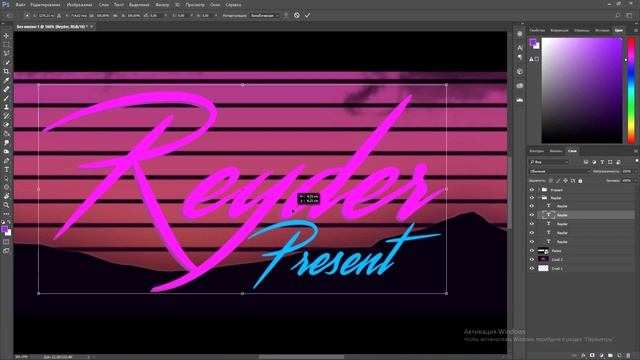640x360 pixels.
Task: Select the Crop tool
Action: pyautogui.click(x=6, y=71)
